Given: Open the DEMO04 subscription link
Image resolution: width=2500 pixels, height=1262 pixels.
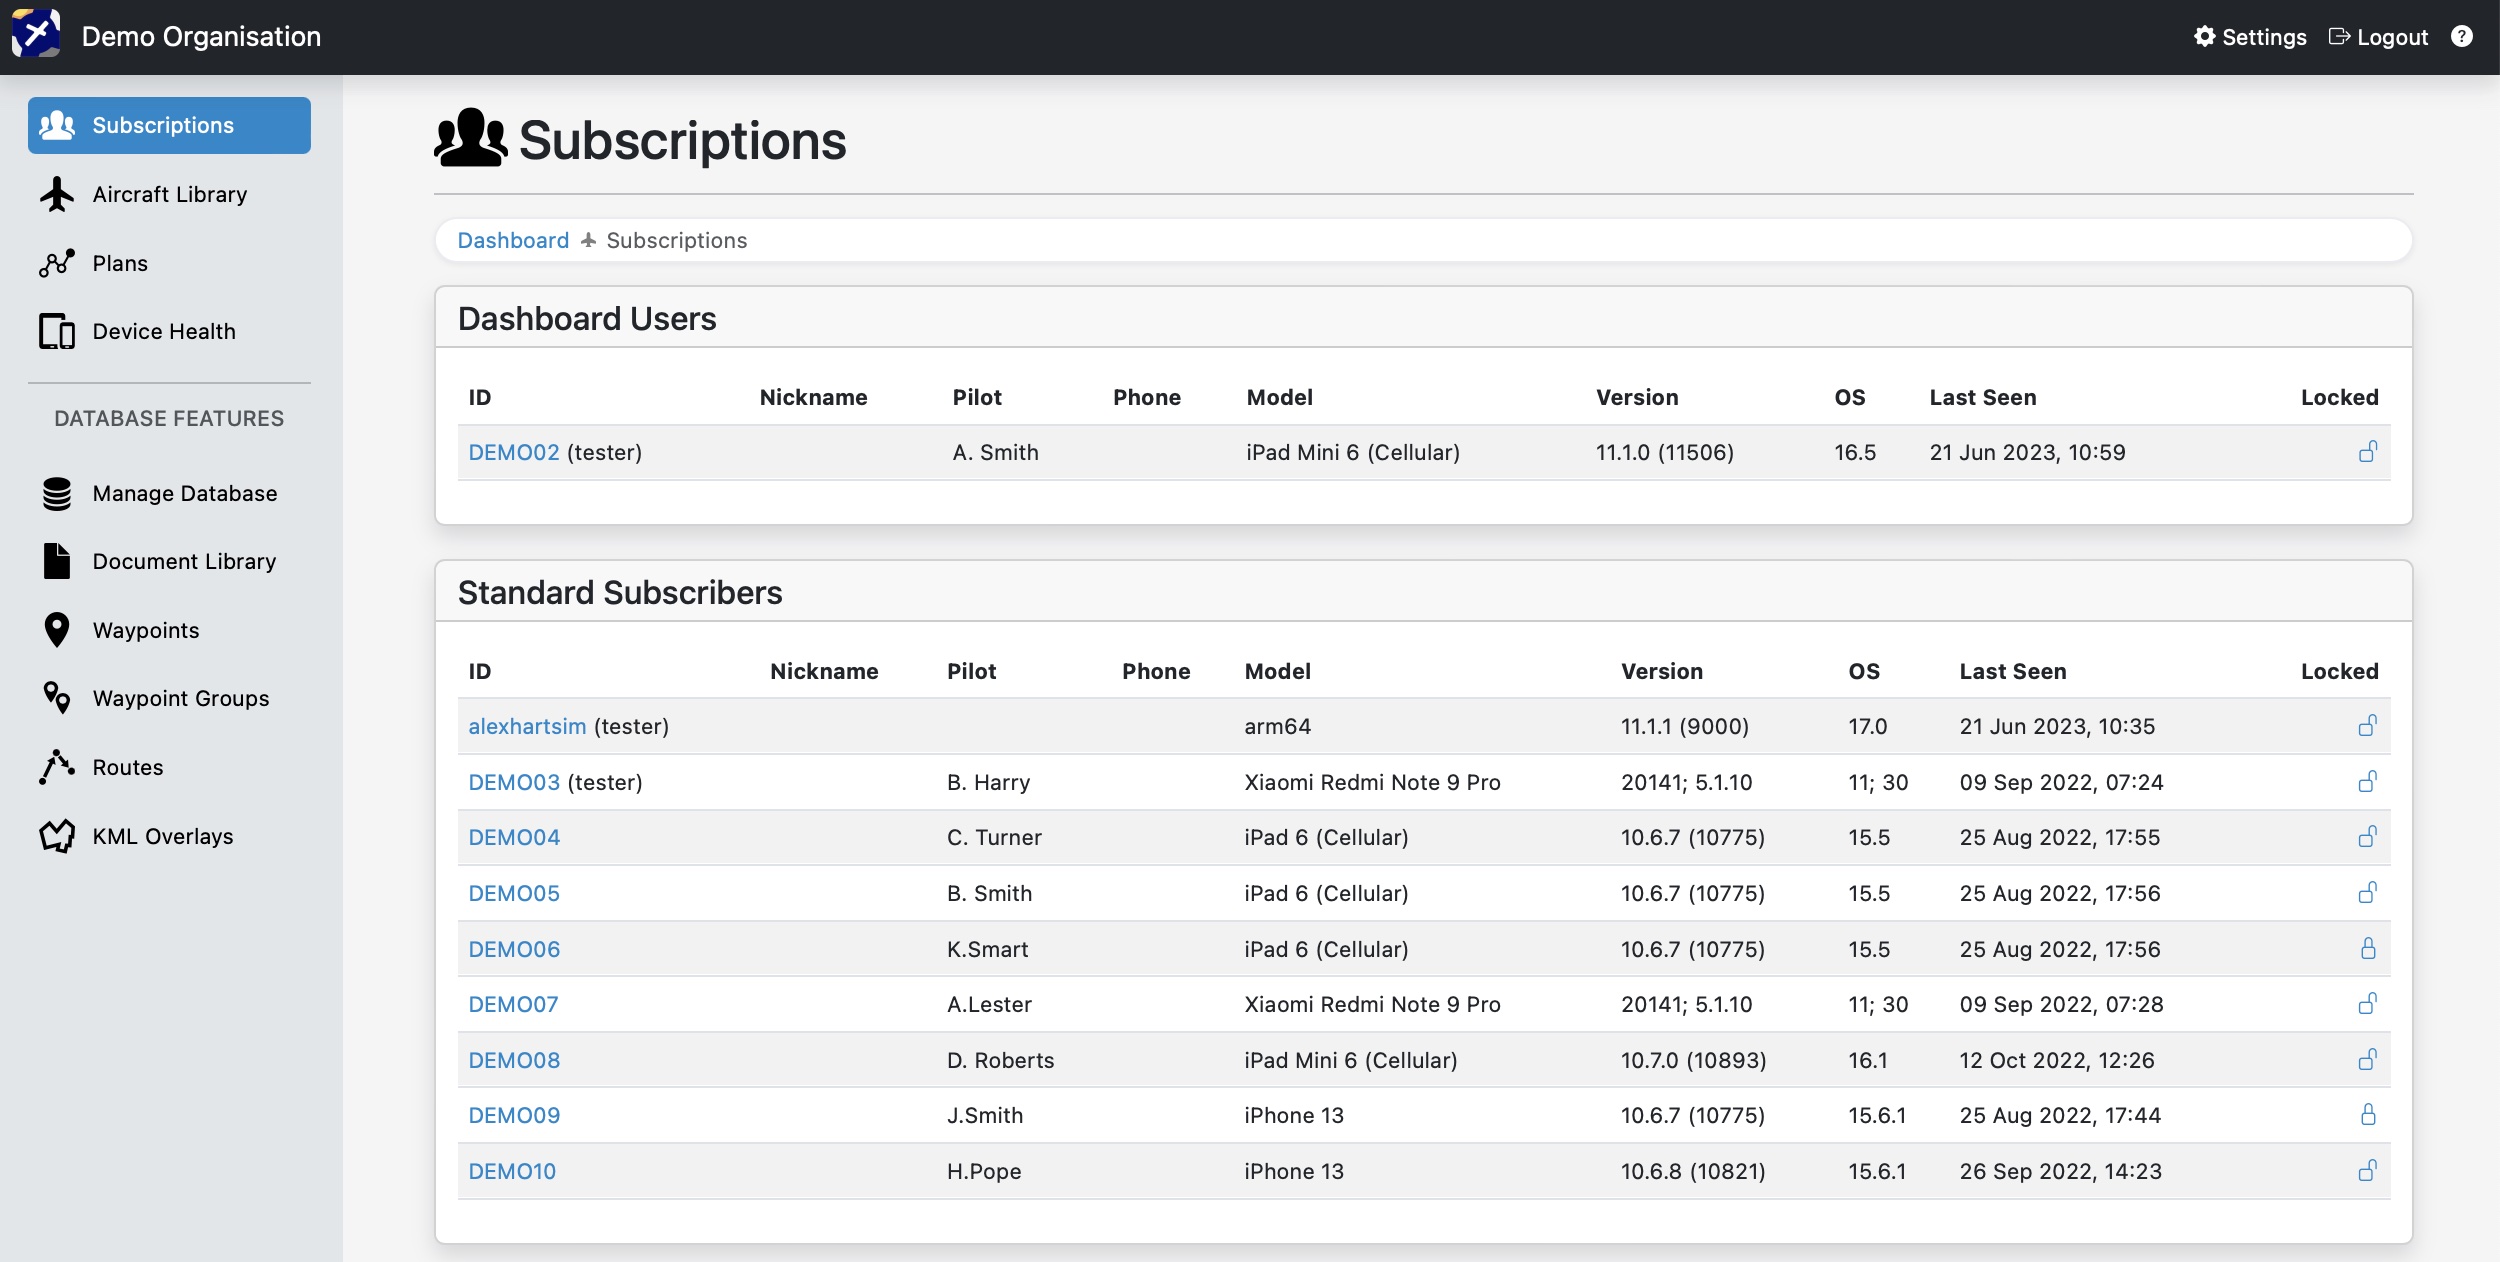Looking at the screenshot, I should coord(514,837).
